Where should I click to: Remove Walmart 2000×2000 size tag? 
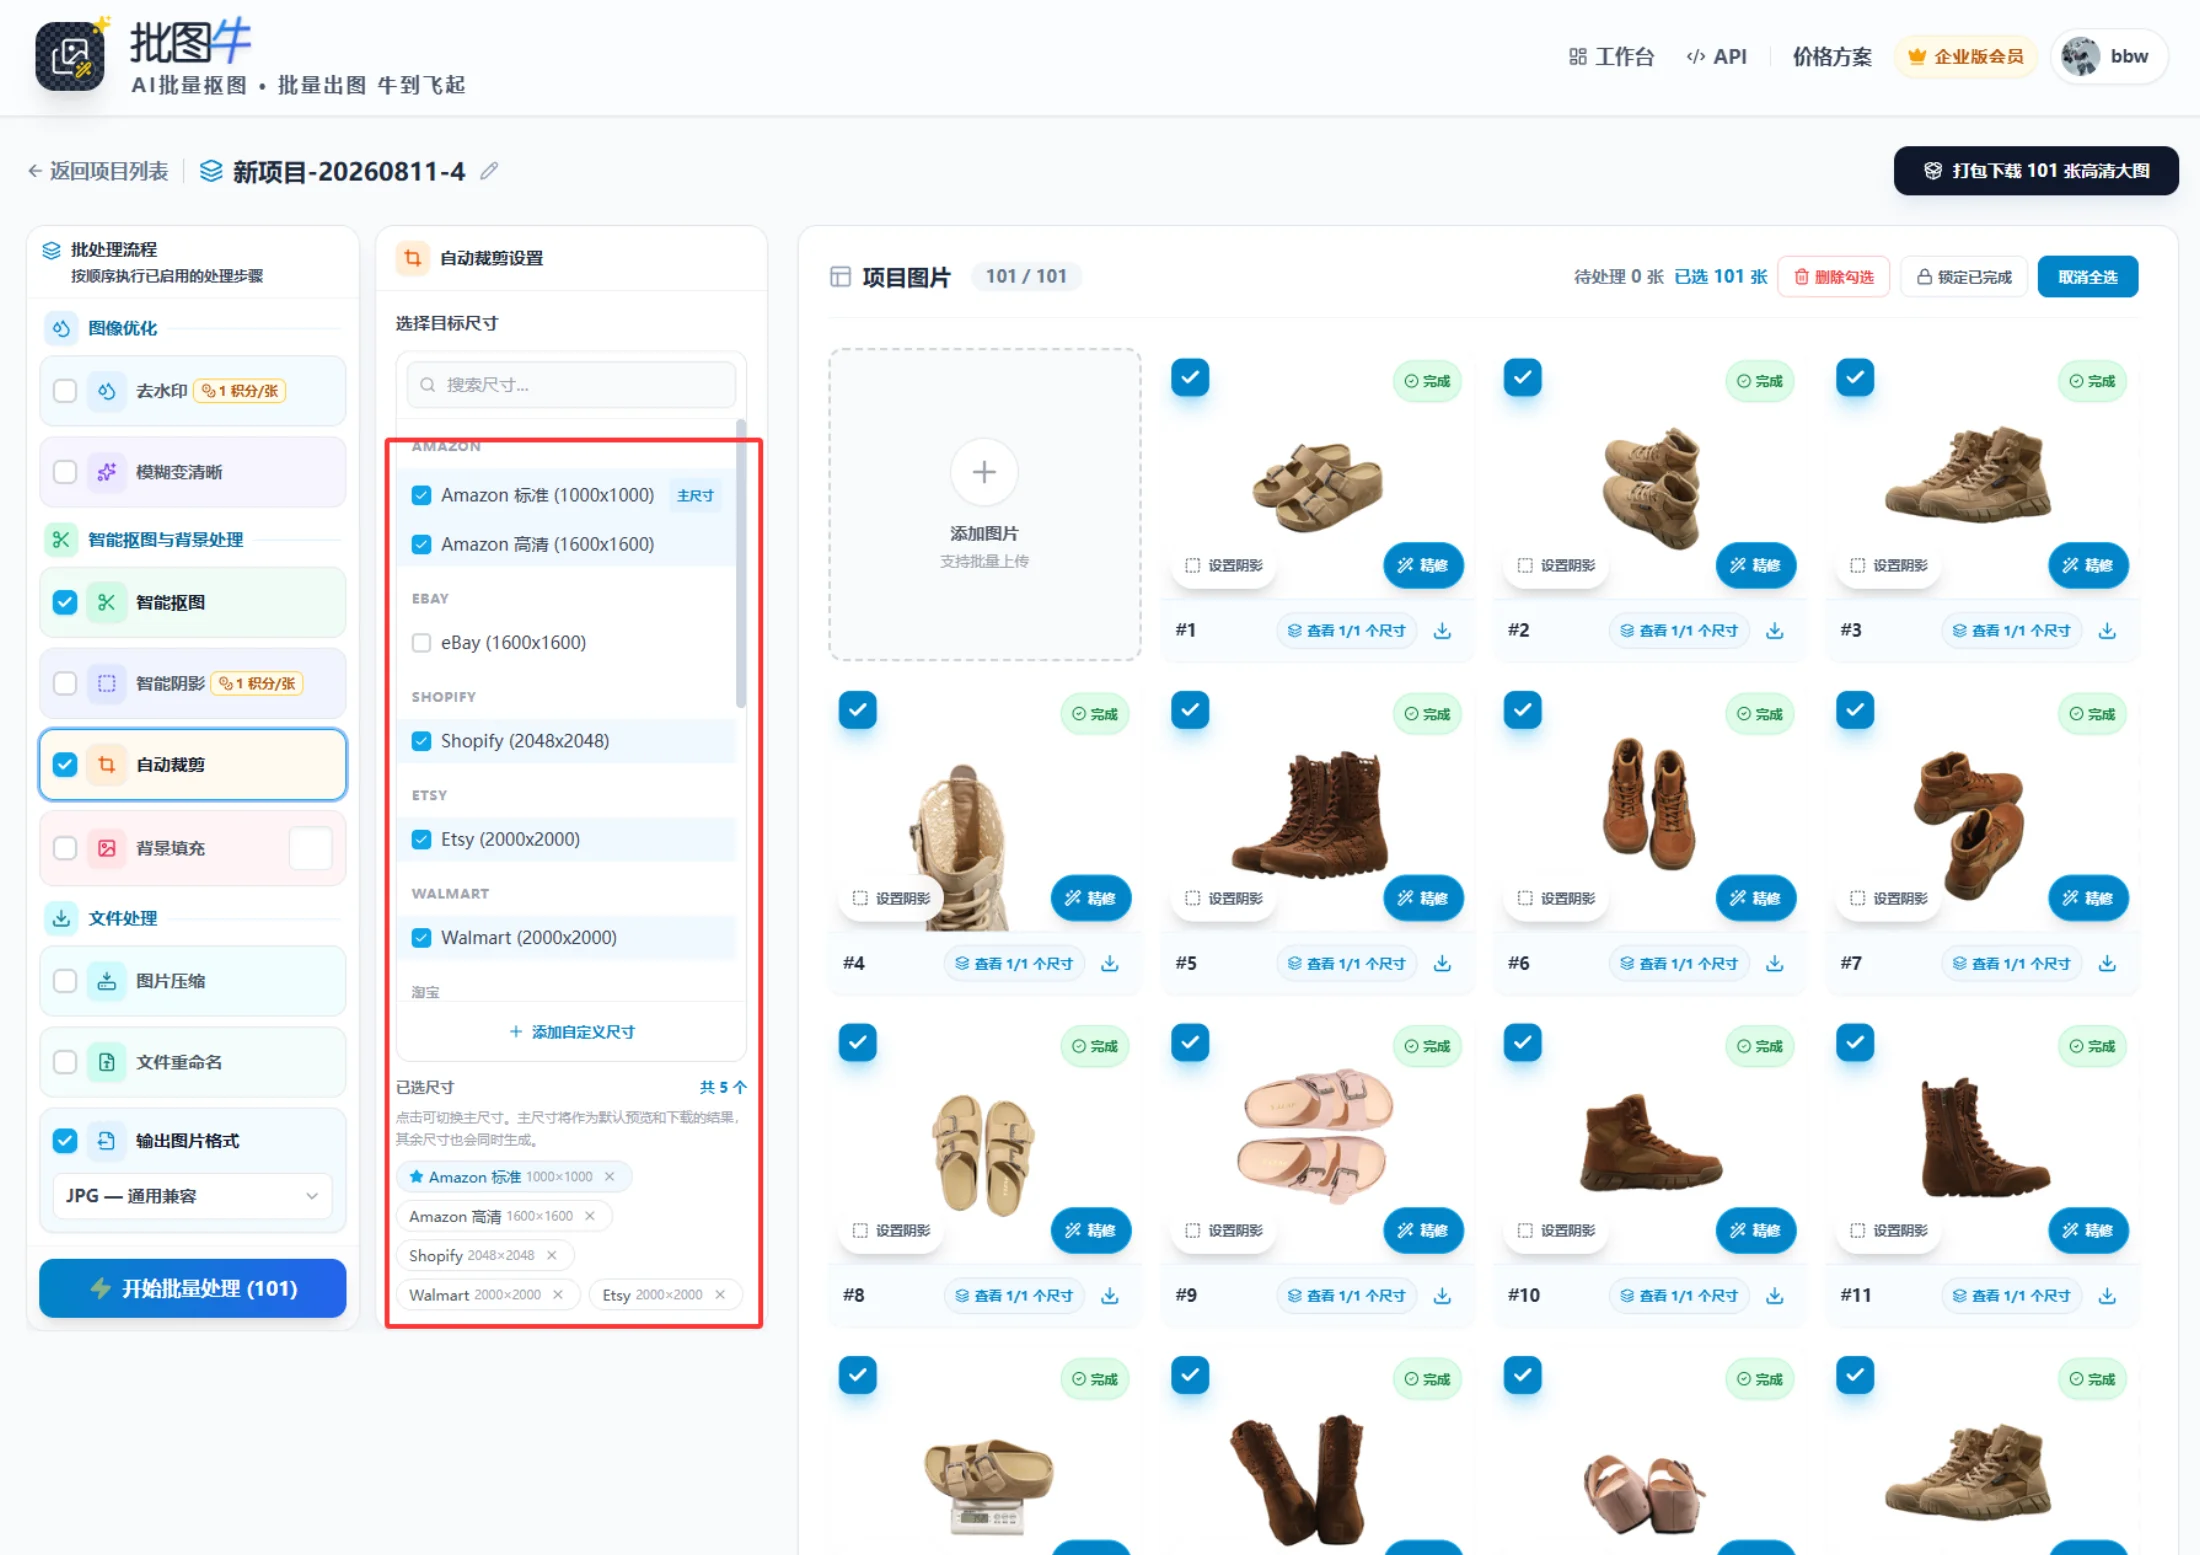coord(558,1295)
